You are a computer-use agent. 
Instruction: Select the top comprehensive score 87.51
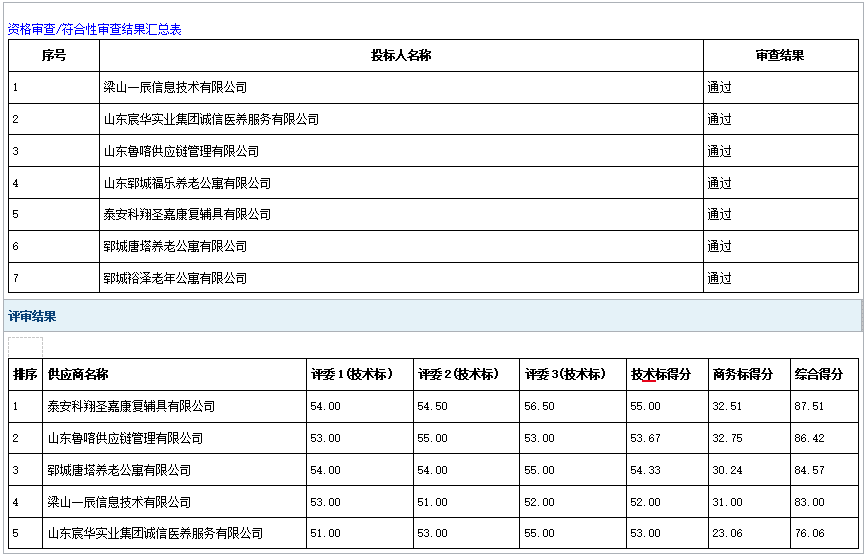[810, 406]
